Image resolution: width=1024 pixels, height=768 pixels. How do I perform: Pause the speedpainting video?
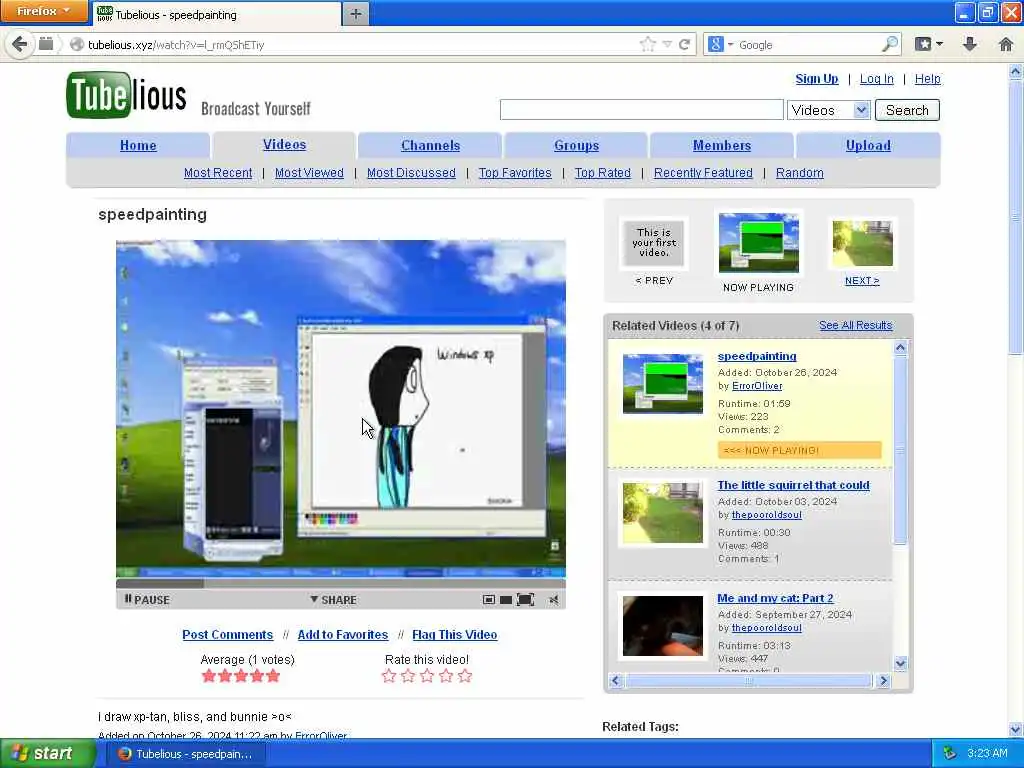coord(147,600)
